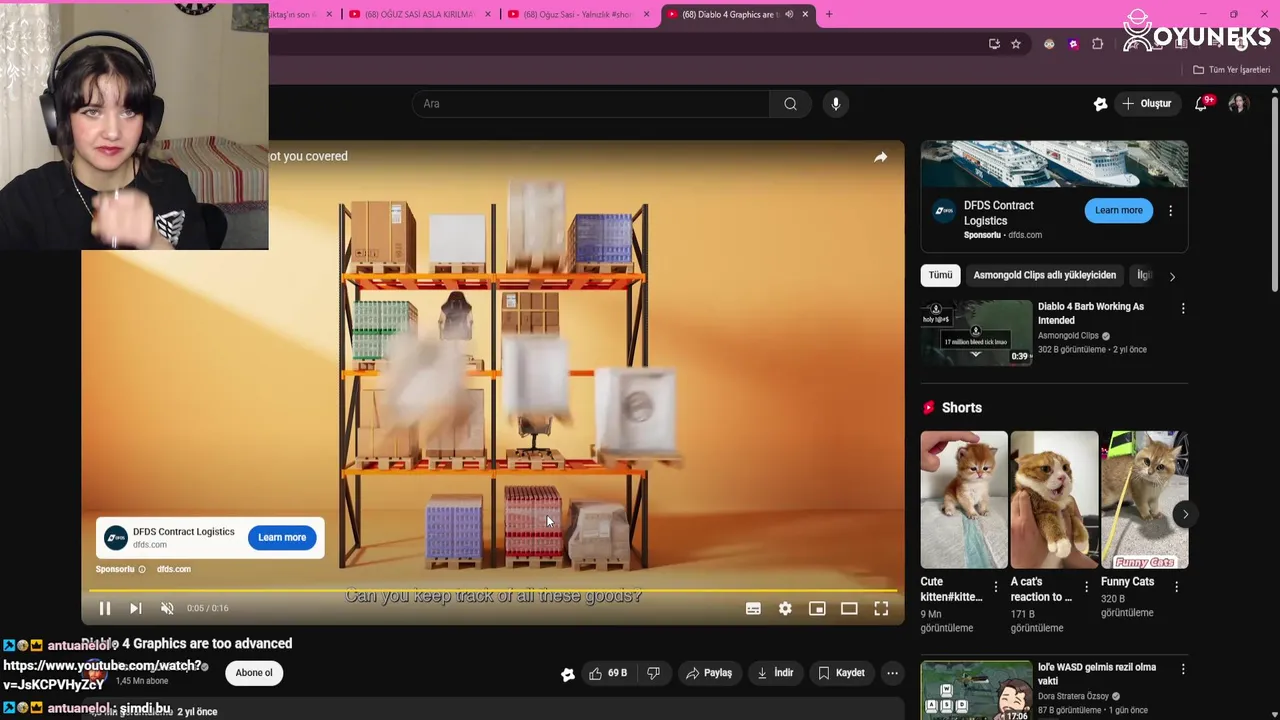The height and width of the screenshot is (720, 1280).
Task: Click the Ask sparkle icon near like
Action: click(x=567, y=674)
